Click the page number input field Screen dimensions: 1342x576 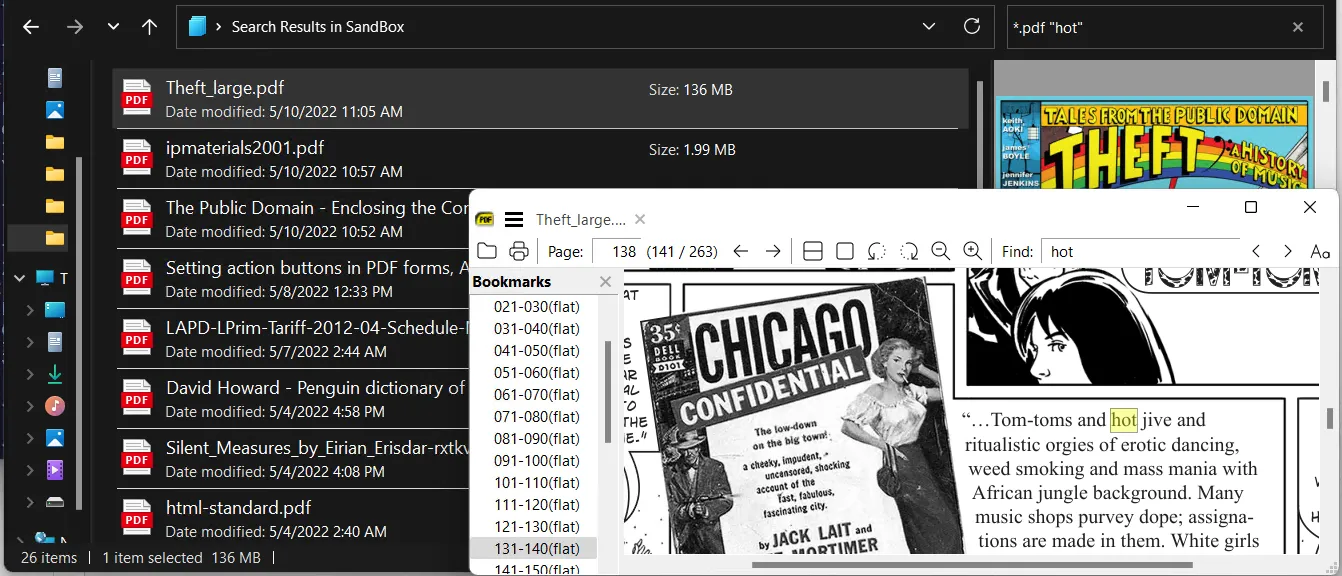click(x=616, y=251)
